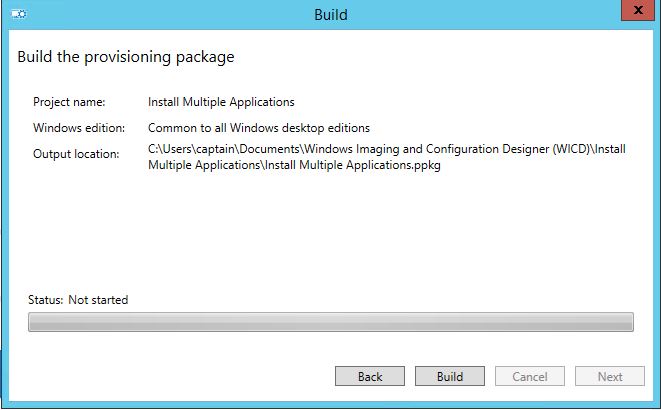Image resolution: width=661 pixels, height=410 pixels.
Task: Click the "Build" window title text
Action: click(331, 15)
